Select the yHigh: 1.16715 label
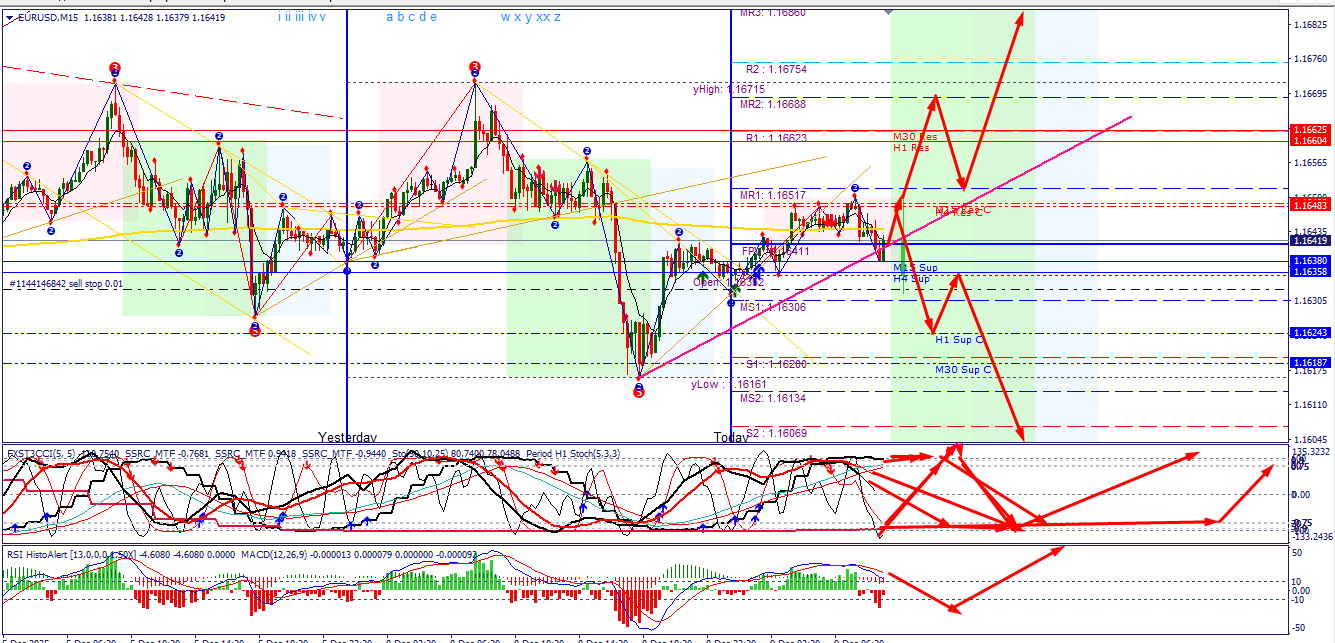1335x643 pixels. click(728, 89)
